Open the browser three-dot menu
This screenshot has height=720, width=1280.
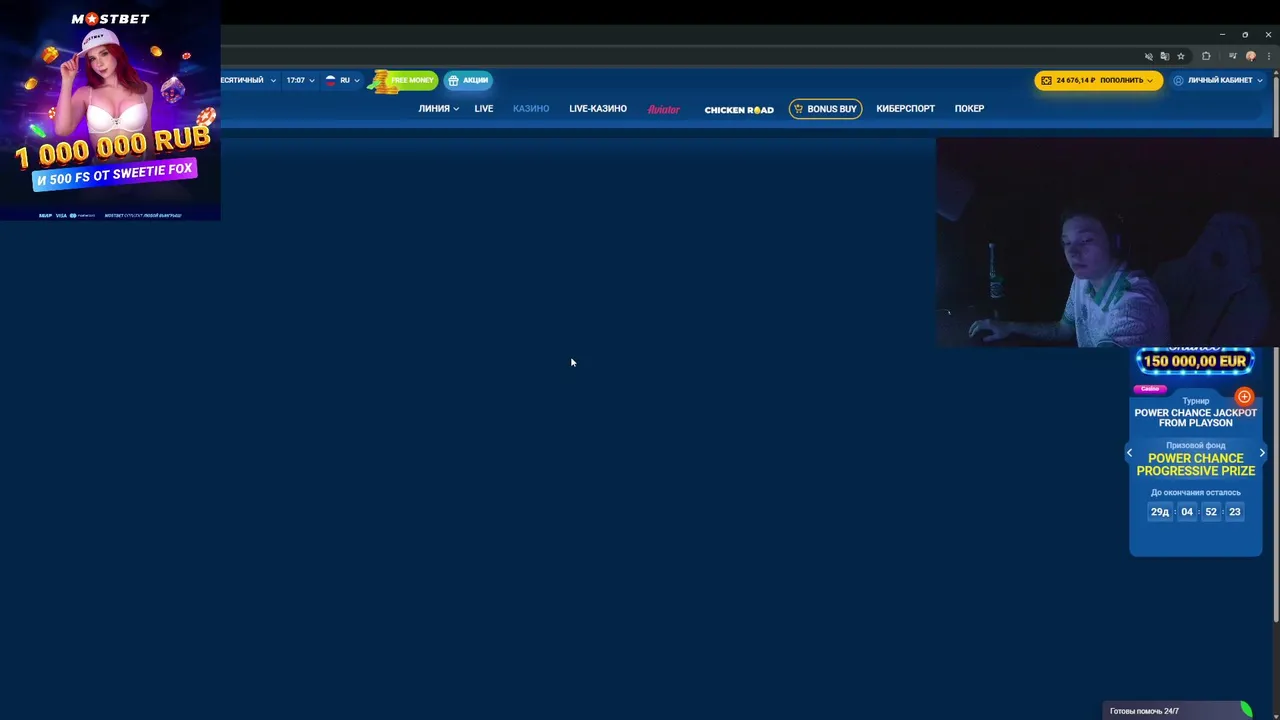[x=1268, y=56]
